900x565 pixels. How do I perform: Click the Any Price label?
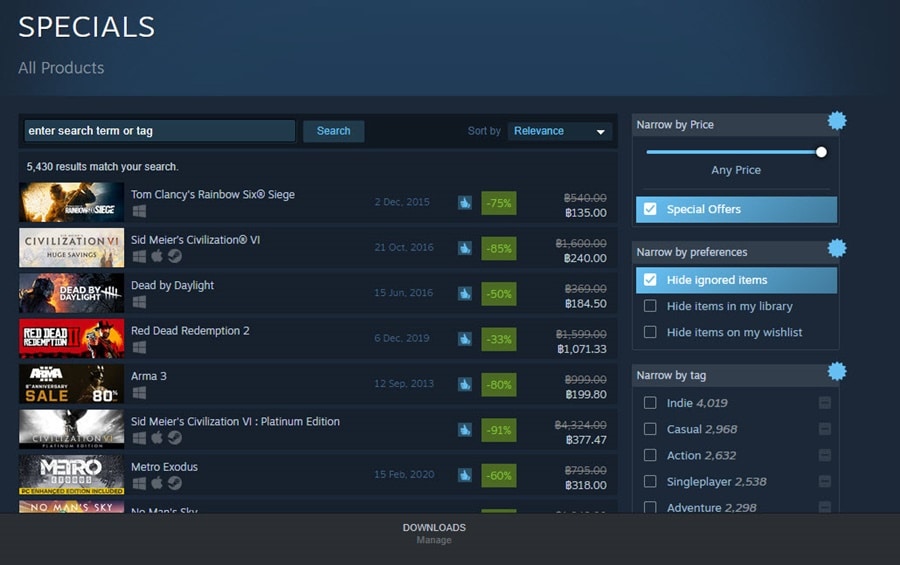(x=736, y=170)
